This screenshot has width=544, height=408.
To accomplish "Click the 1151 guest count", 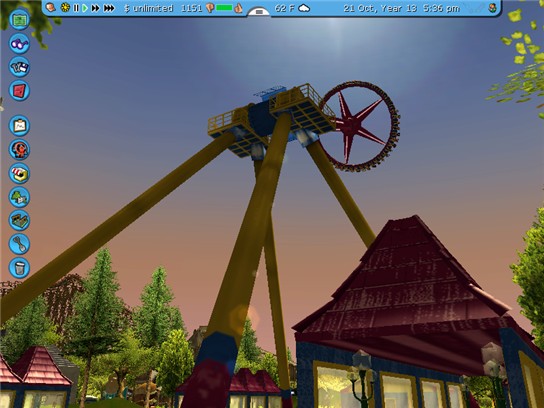I will point(192,8).
